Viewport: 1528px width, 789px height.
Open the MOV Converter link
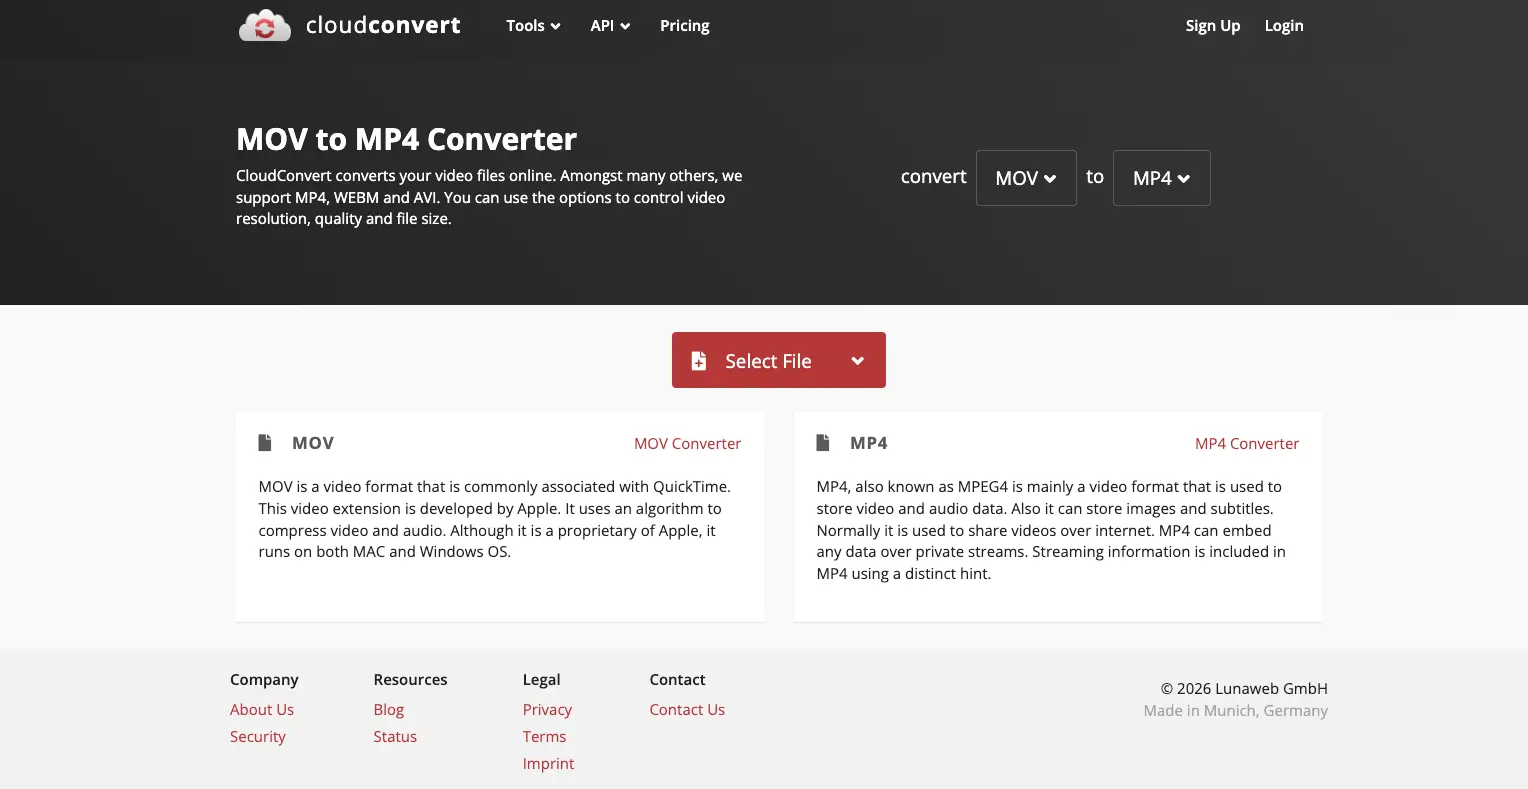pos(687,443)
